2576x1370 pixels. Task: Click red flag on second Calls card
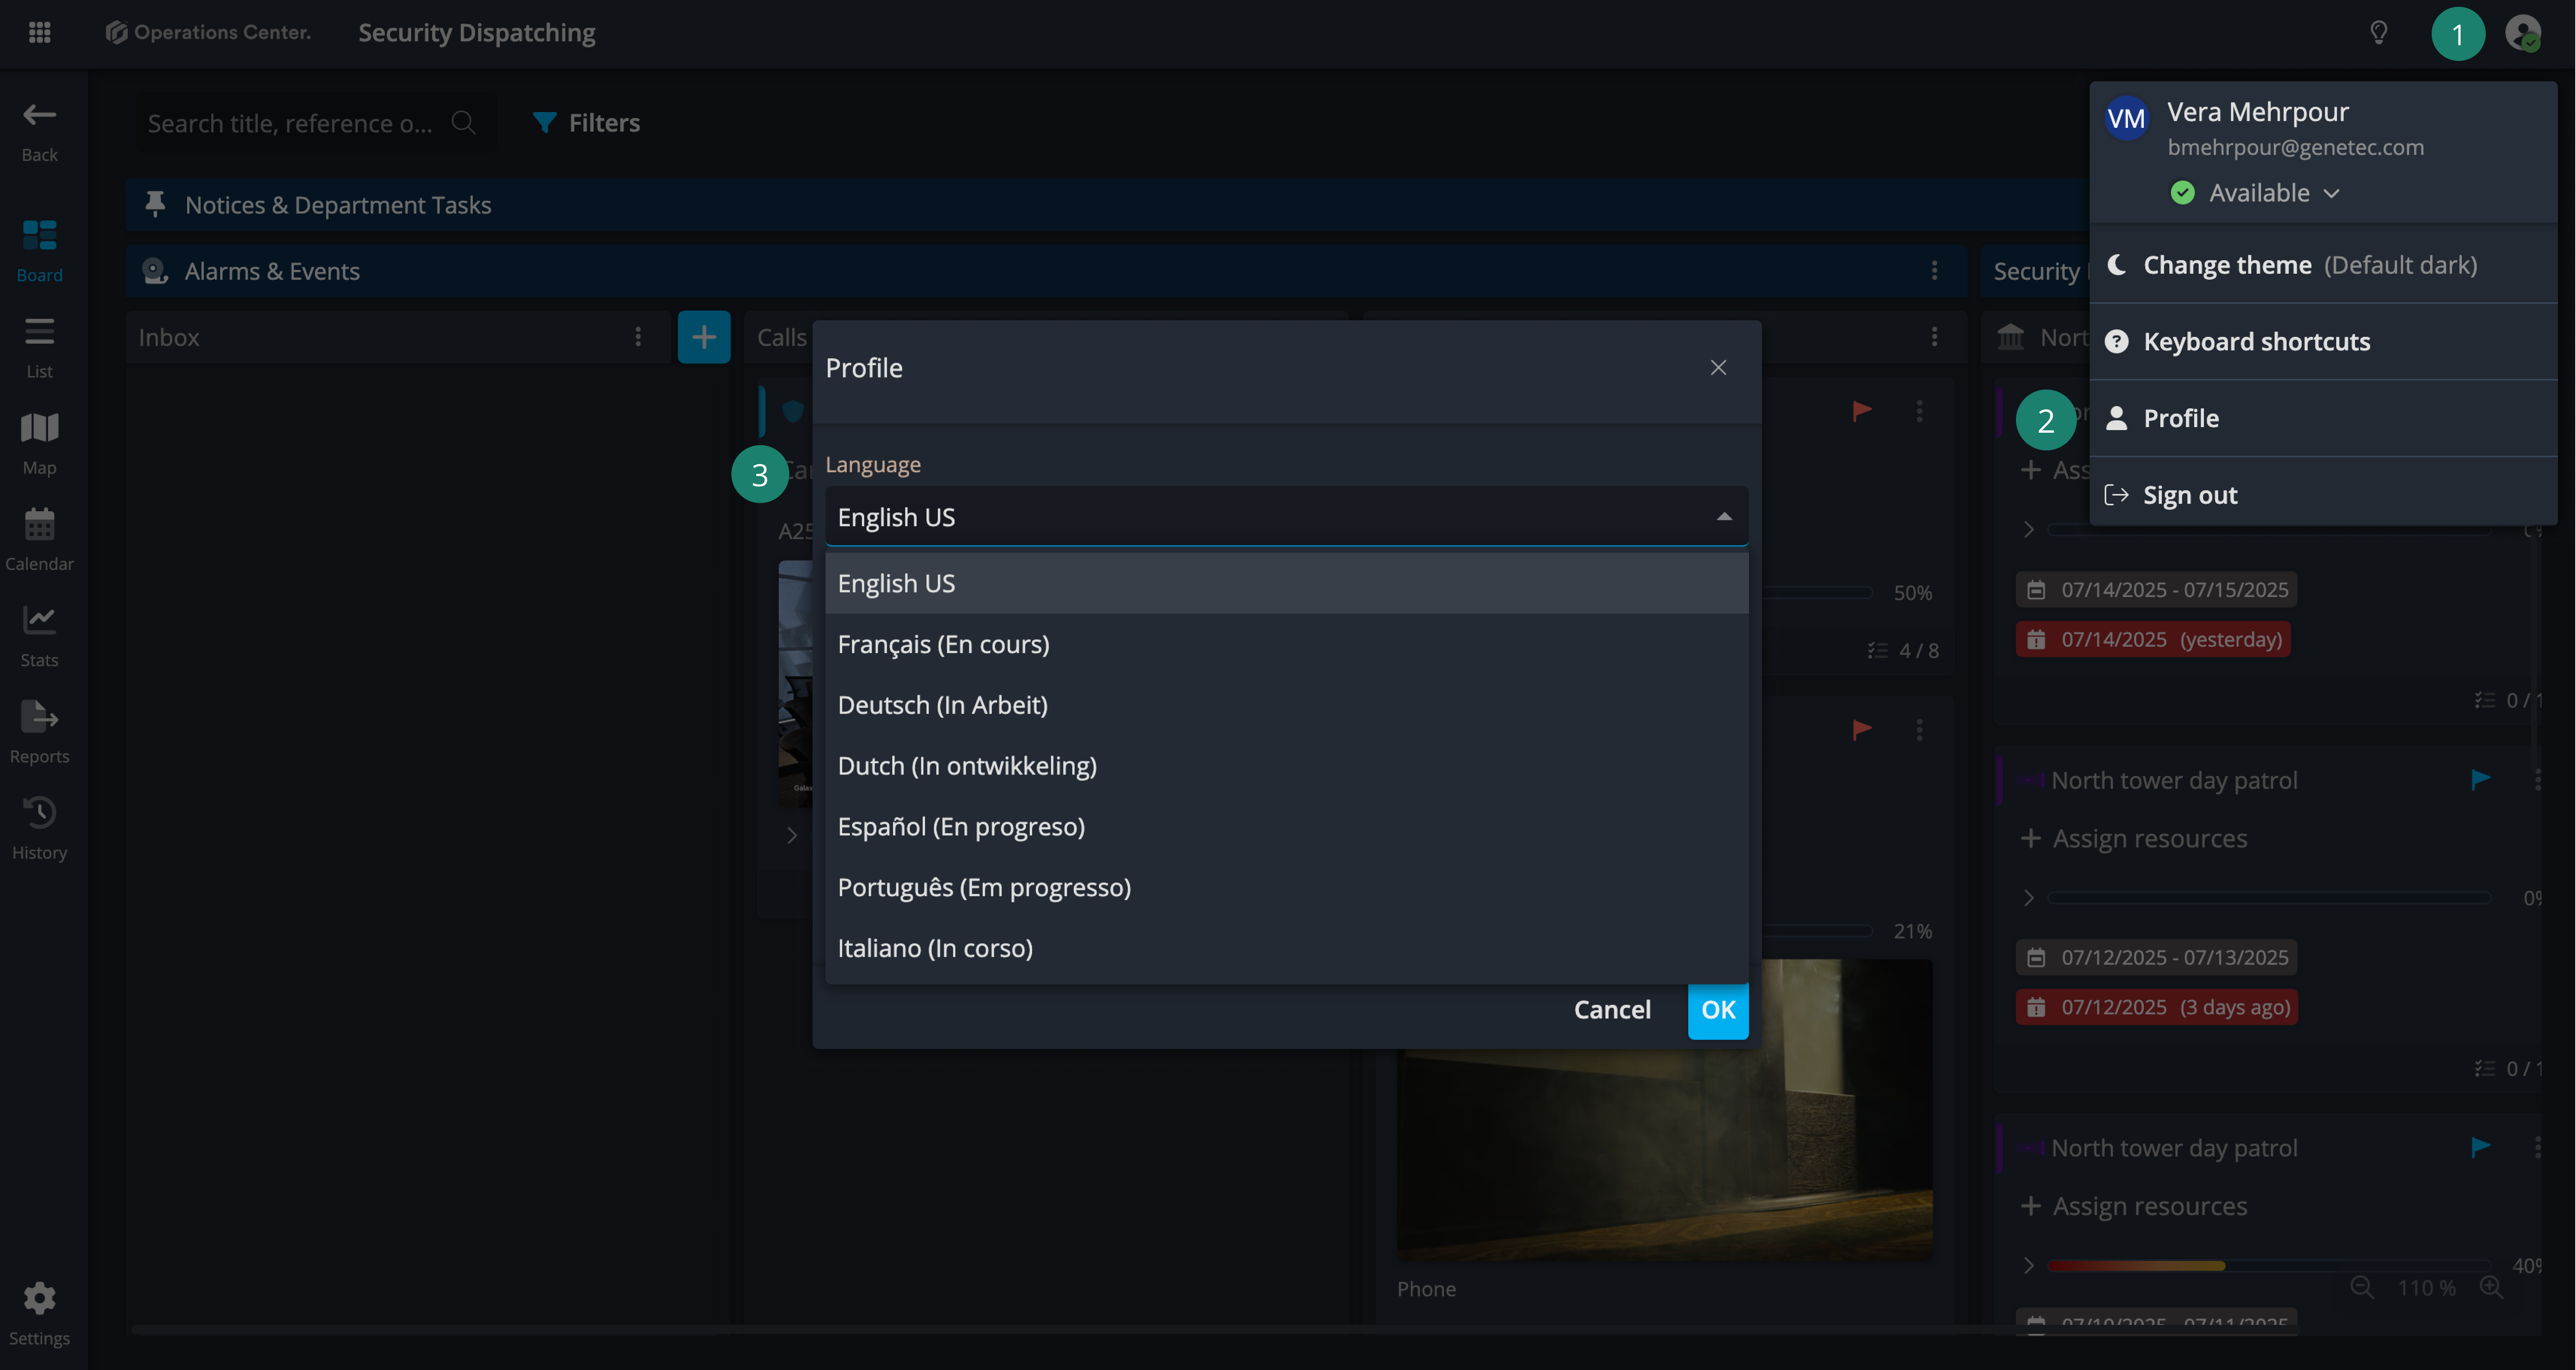pyautogui.click(x=1861, y=730)
